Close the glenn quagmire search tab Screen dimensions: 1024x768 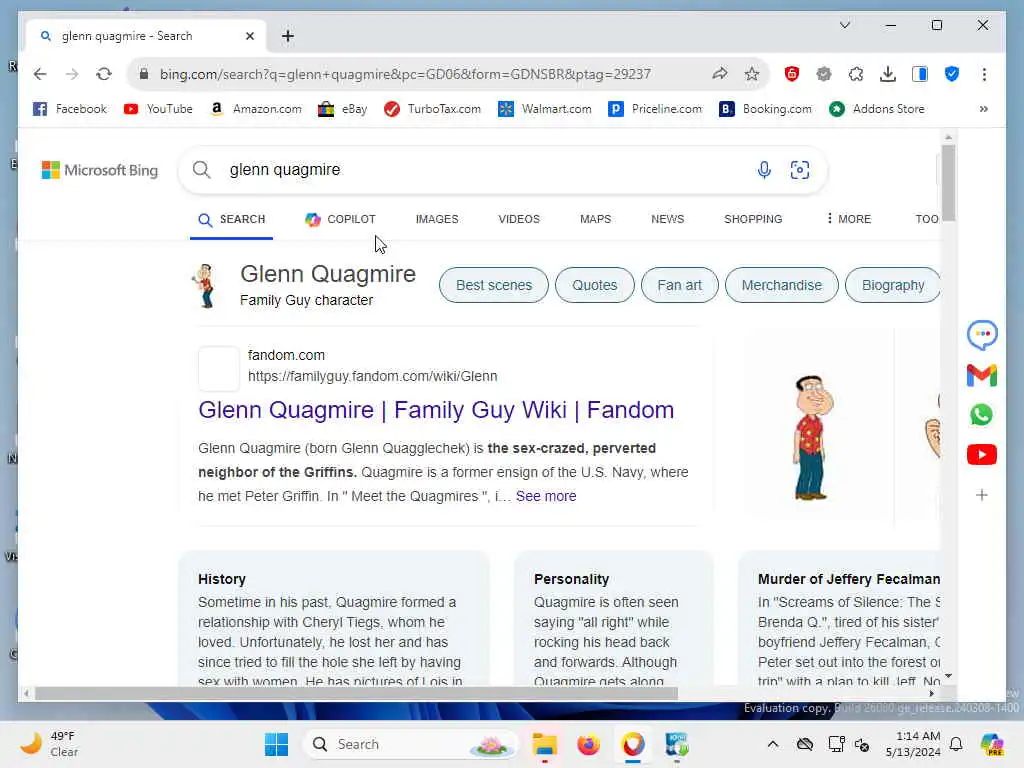click(249, 36)
